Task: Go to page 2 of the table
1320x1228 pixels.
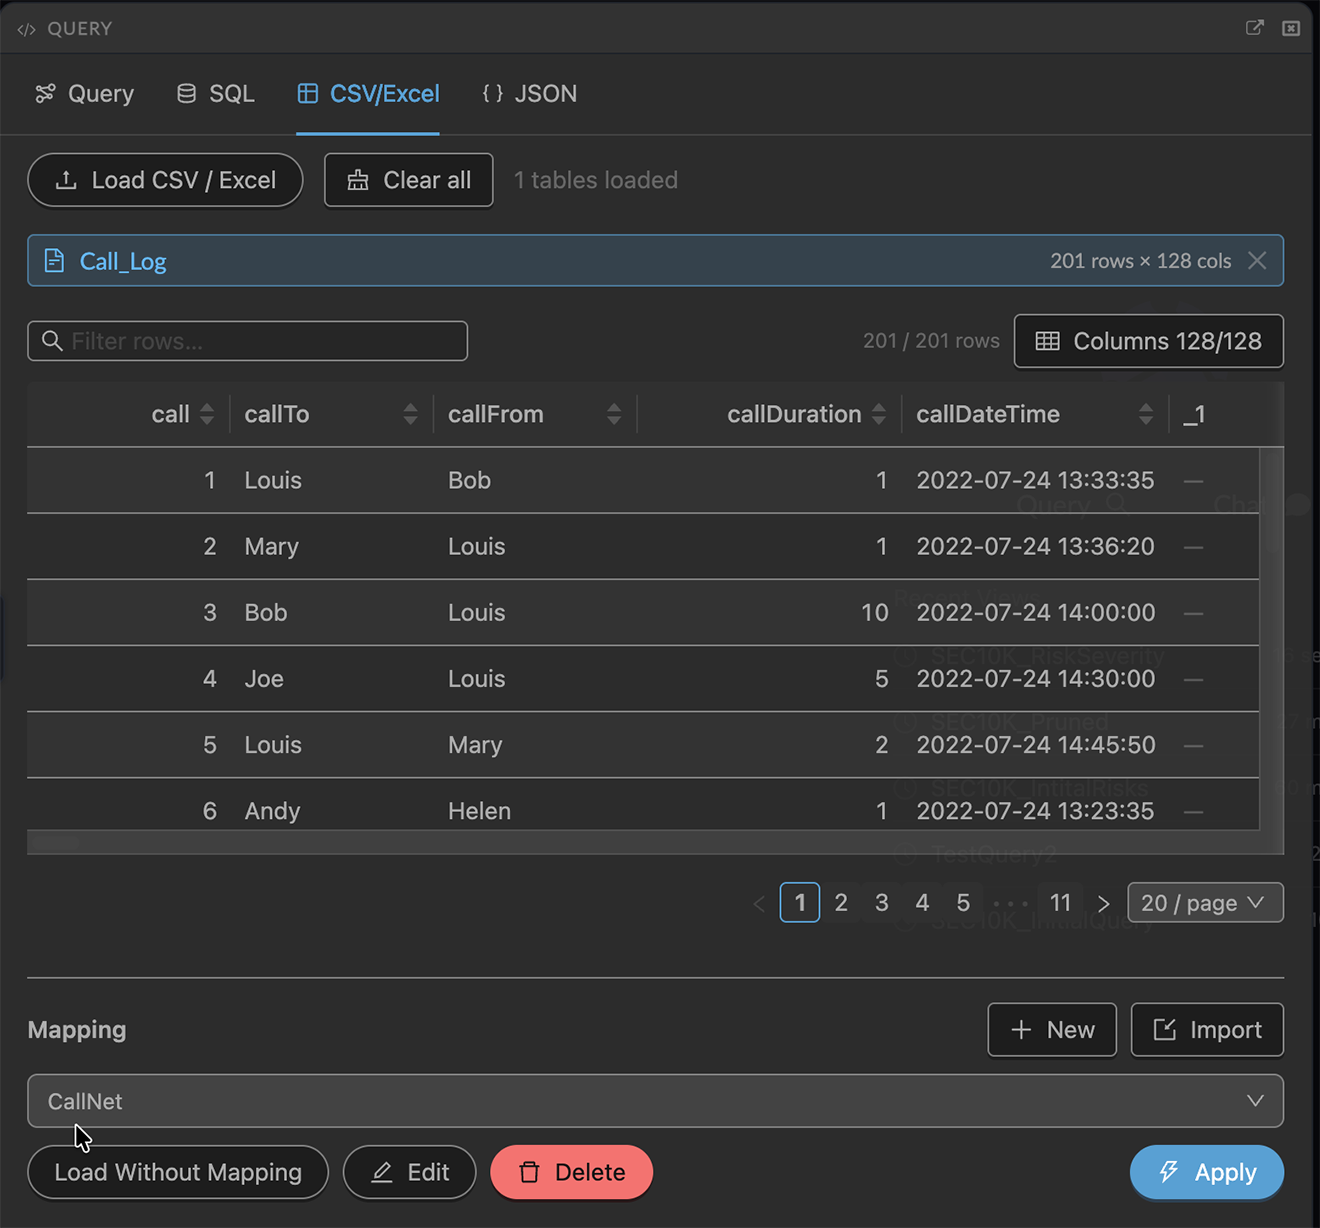Action: (x=841, y=903)
